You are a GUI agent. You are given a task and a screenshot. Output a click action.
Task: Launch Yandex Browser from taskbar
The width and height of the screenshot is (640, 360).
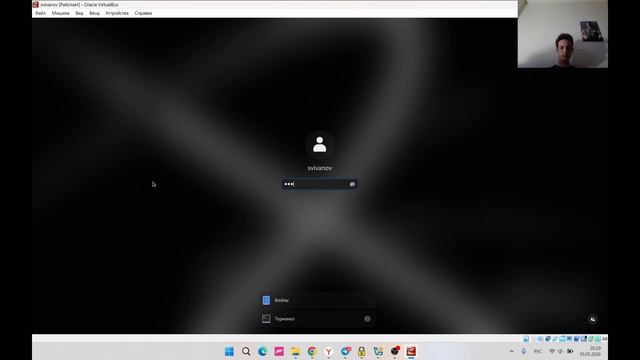click(x=329, y=351)
